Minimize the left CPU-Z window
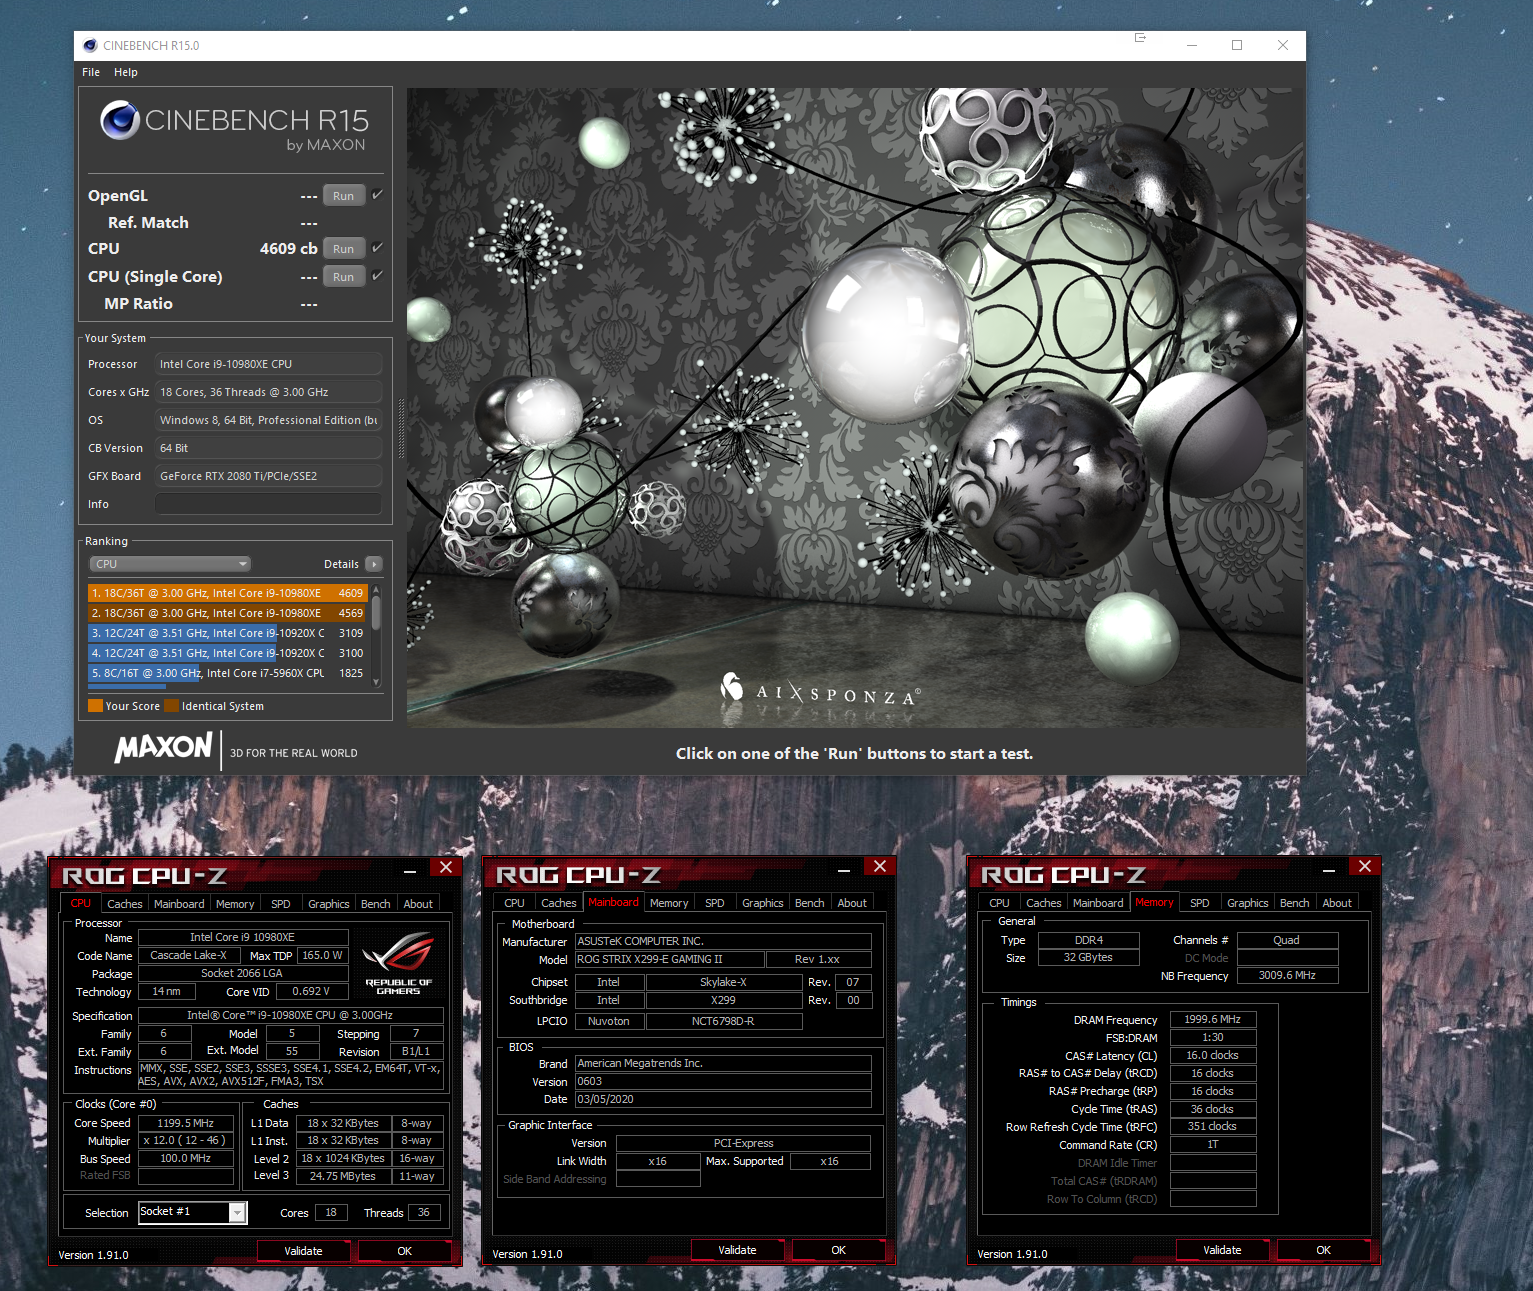The width and height of the screenshot is (1533, 1291). tap(410, 872)
